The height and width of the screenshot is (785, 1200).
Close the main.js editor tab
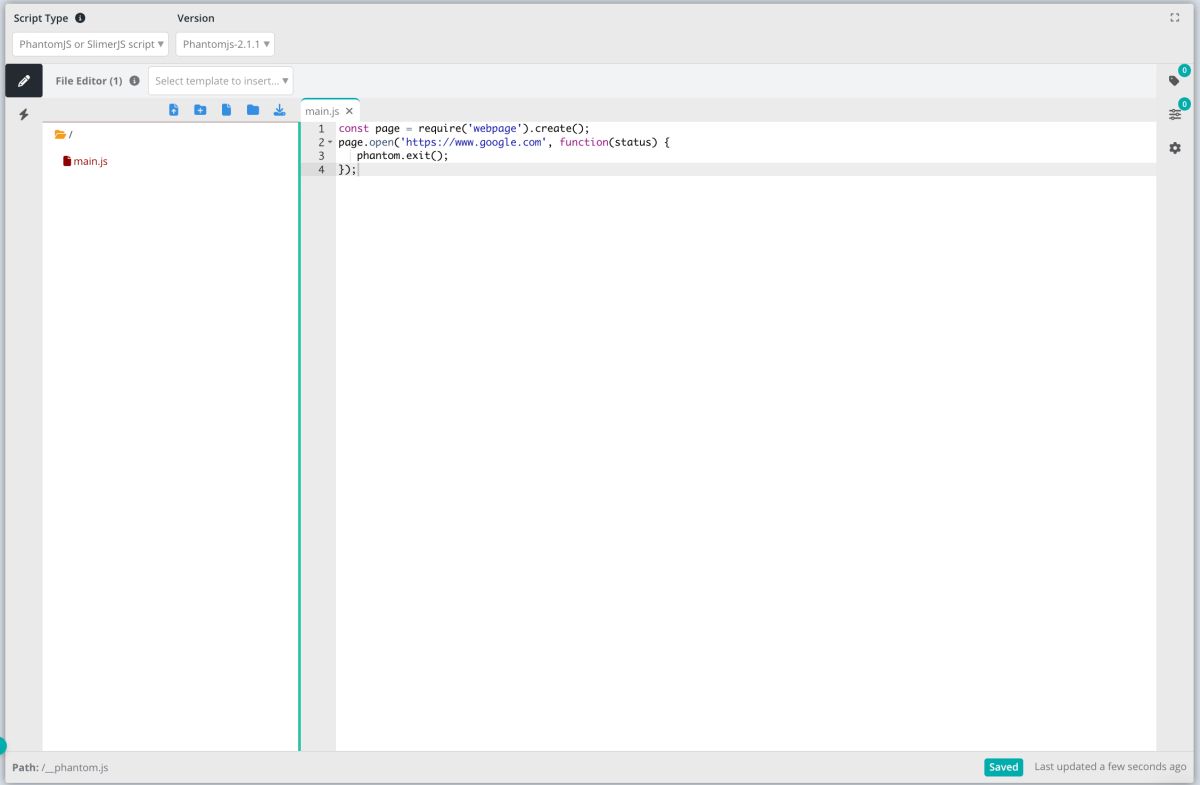coord(349,112)
